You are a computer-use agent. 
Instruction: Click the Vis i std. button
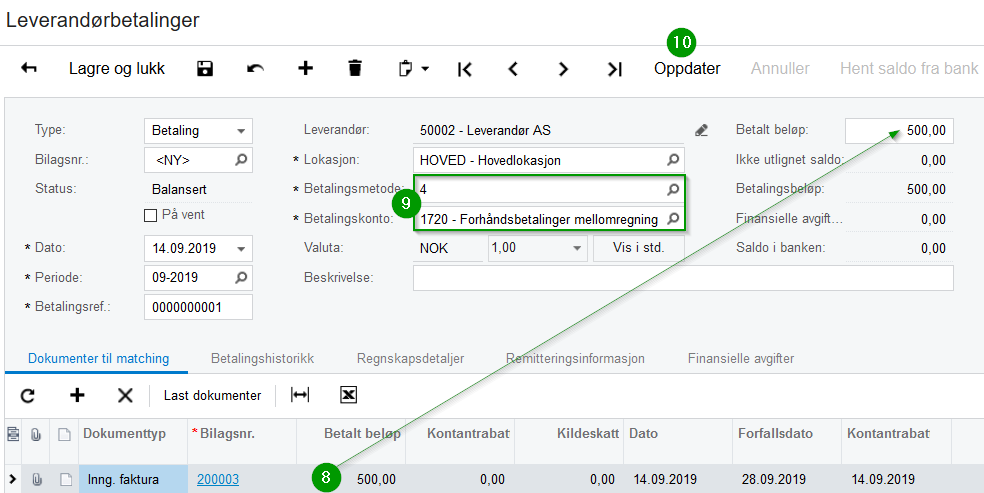click(x=638, y=248)
